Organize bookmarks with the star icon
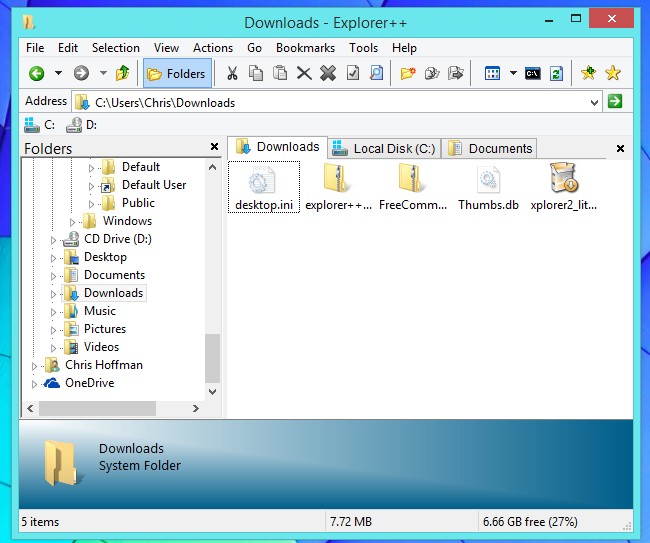 coord(613,73)
